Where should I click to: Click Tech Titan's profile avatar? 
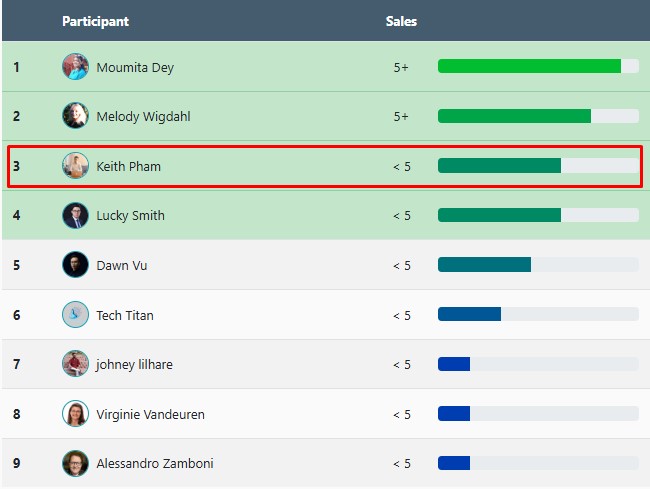(x=75, y=315)
